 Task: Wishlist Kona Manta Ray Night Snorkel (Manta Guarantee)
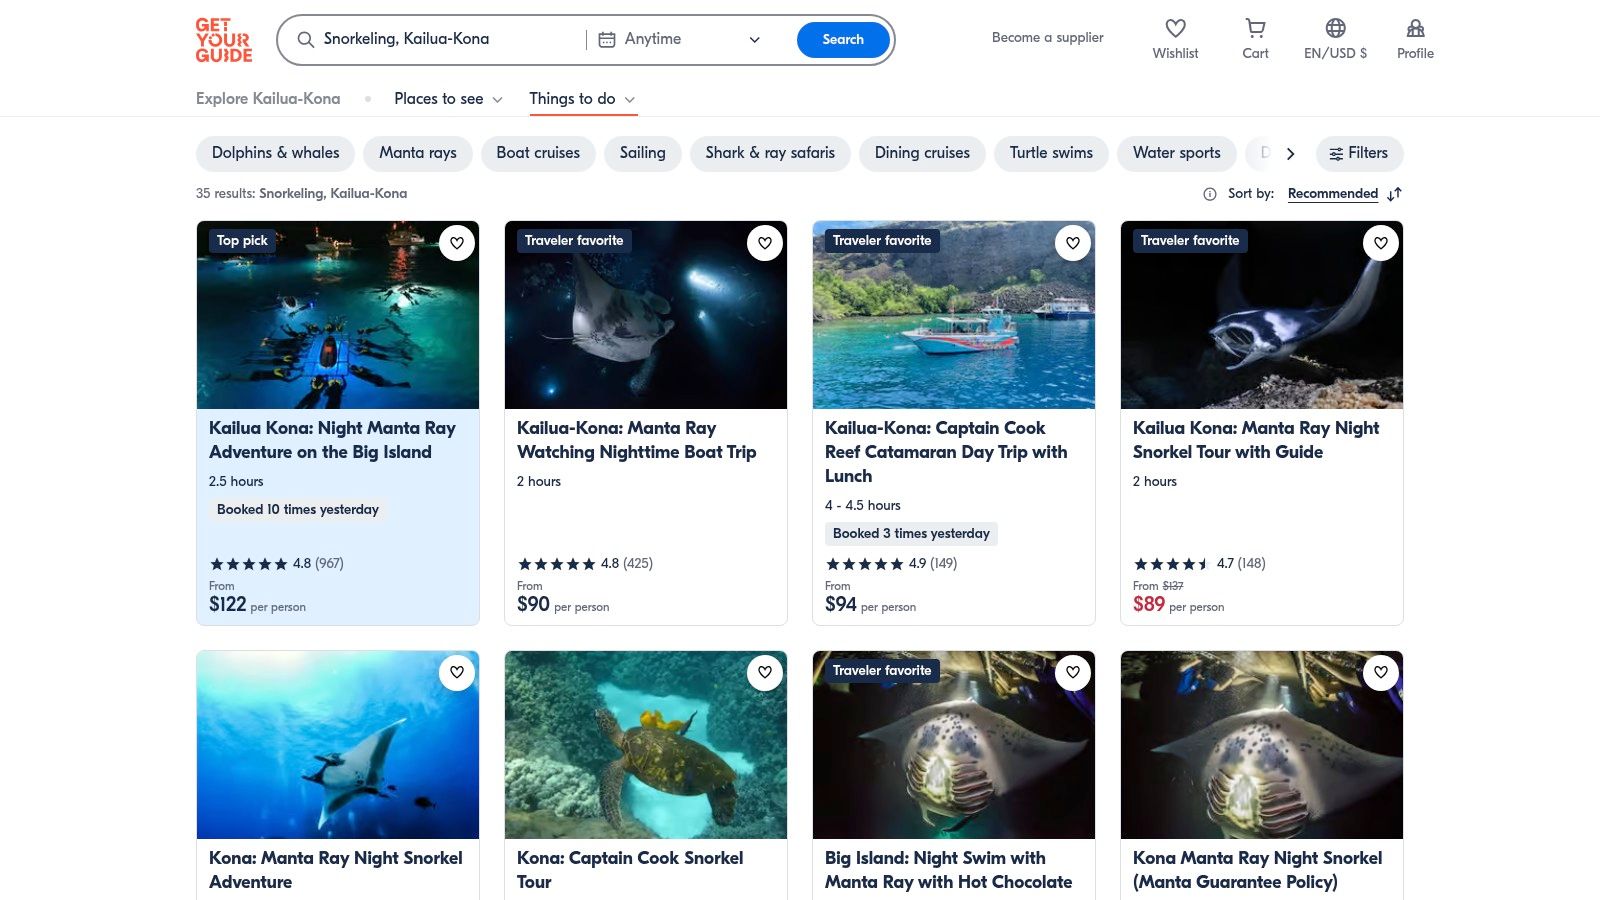tap(1381, 673)
